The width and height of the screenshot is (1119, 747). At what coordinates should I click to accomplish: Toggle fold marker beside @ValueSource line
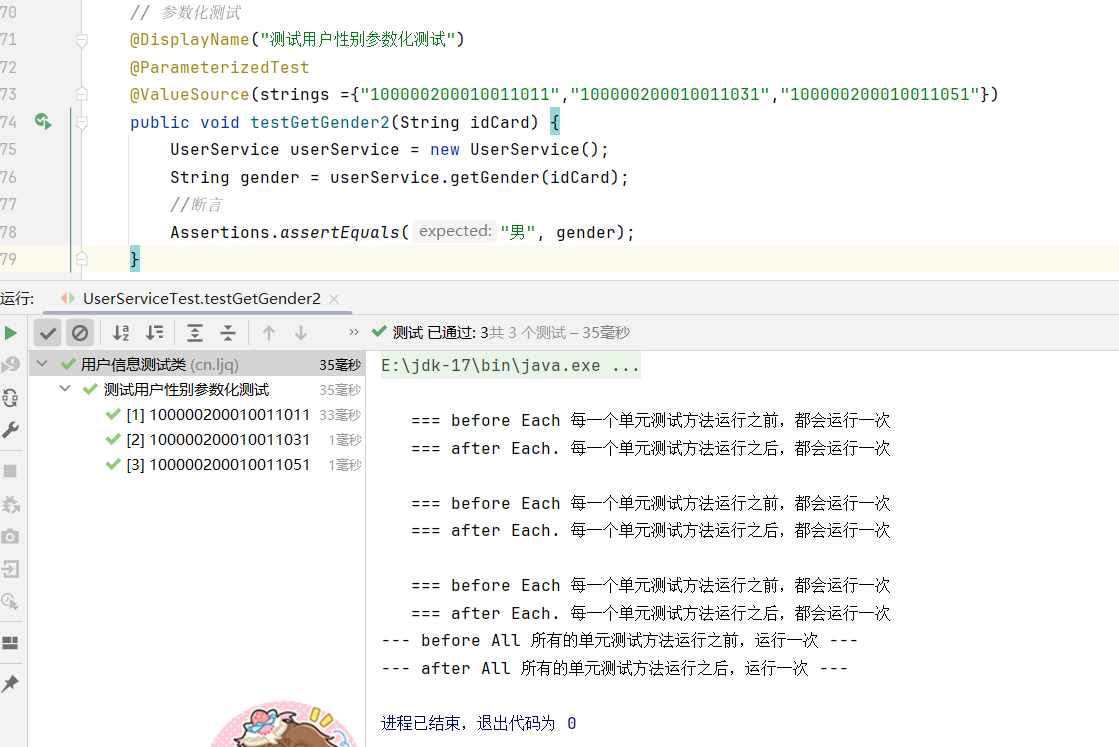[82, 94]
